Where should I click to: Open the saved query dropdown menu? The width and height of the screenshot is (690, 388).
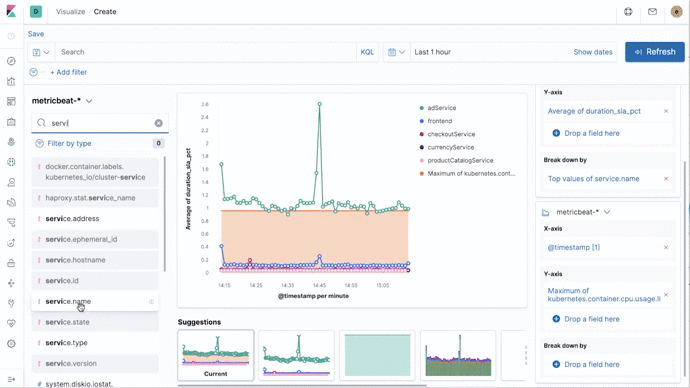click(41, 52)
